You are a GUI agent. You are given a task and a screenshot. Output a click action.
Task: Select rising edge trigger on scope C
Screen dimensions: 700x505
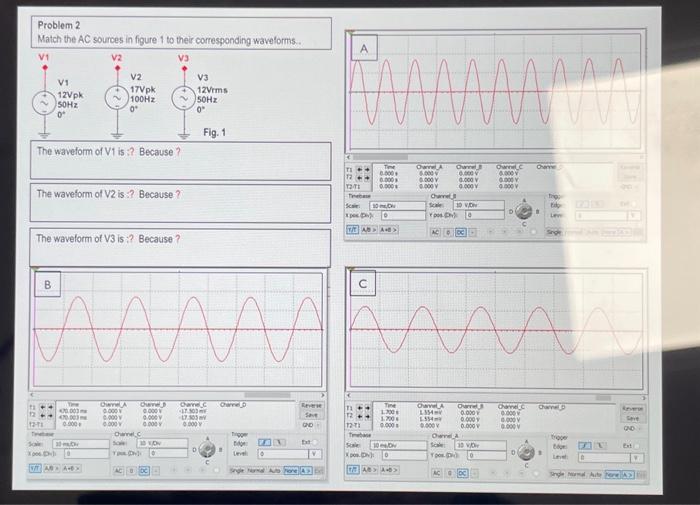click(x=585, y=446)
